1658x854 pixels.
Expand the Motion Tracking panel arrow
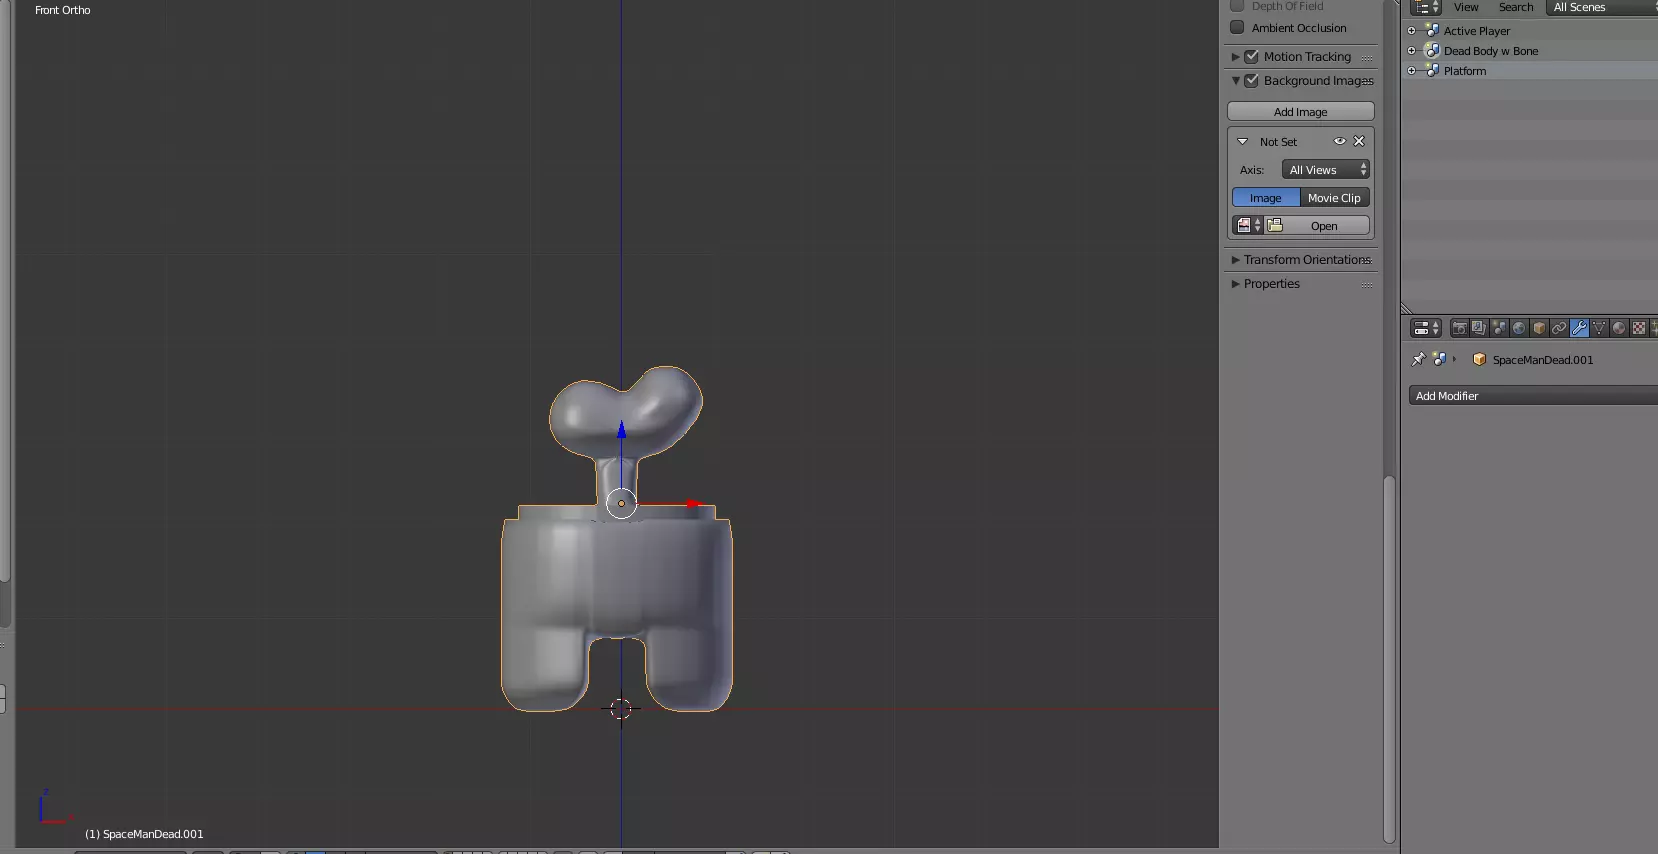coord(1235,57)
